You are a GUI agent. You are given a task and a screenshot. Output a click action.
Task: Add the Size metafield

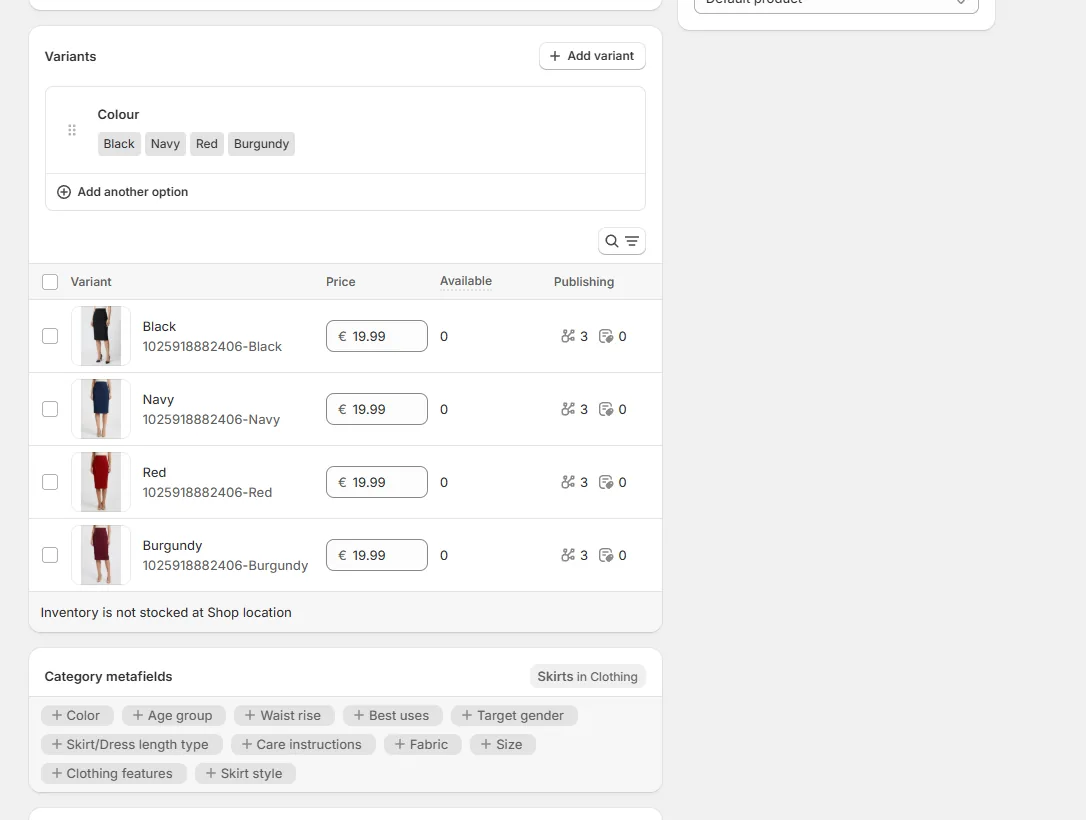[x=503, y=745]
